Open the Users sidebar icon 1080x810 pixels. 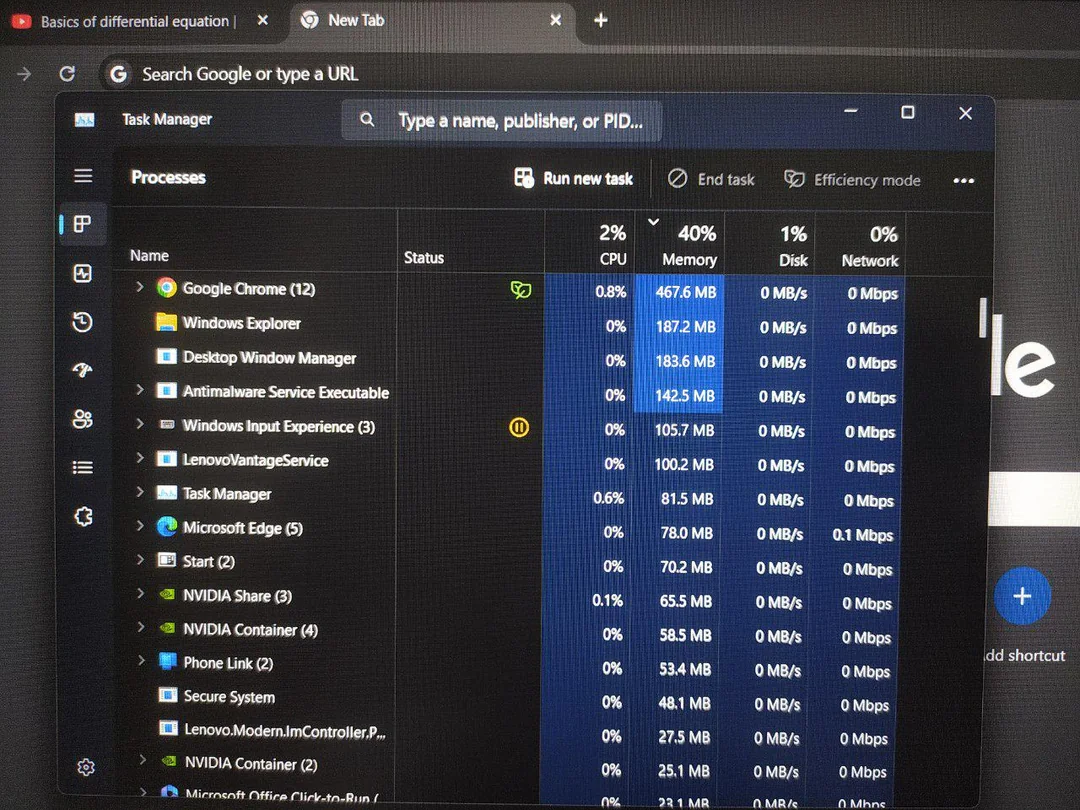click(83, 419)
